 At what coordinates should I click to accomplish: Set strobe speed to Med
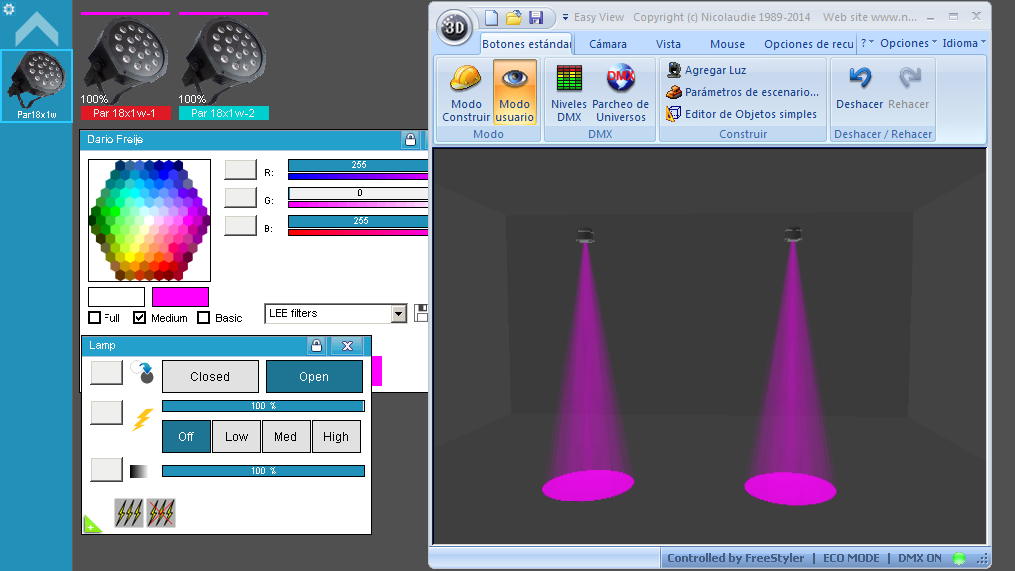pyautogui.click(x=285, y=436)
